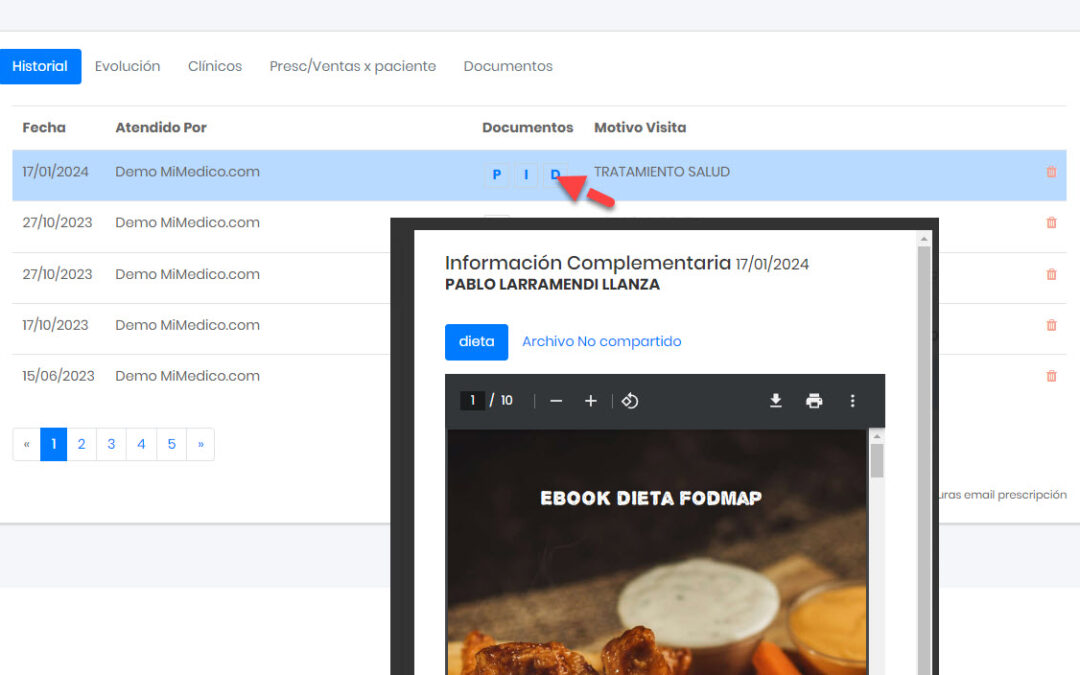
Task: Delete the 17/01/2024 visit record
Action: [x=1051, y=172]
